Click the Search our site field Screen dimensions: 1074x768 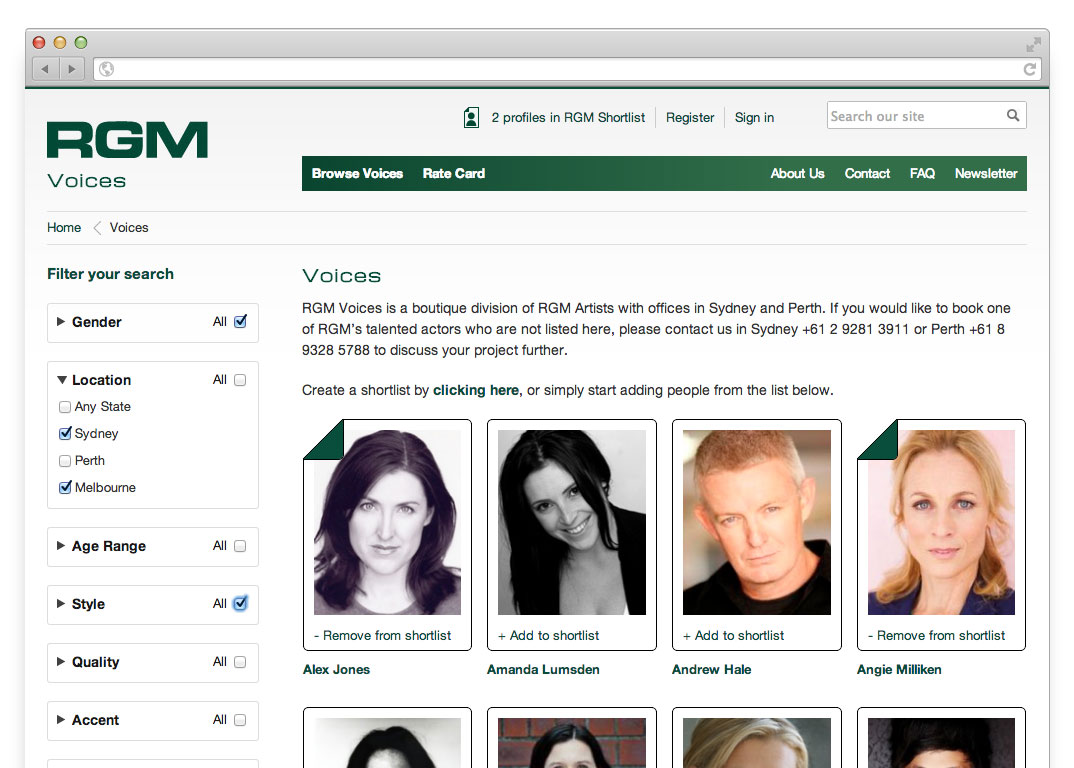(x=915, y=116)
